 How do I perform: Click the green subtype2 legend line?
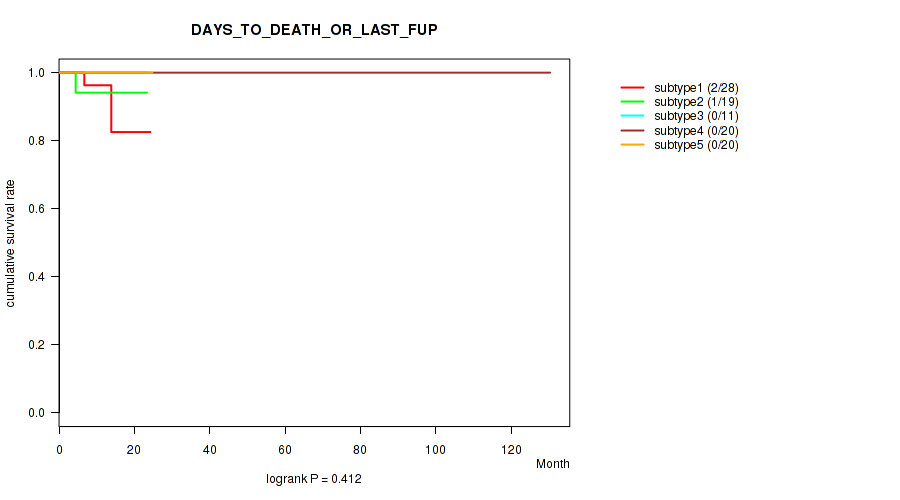coord(631,102)
